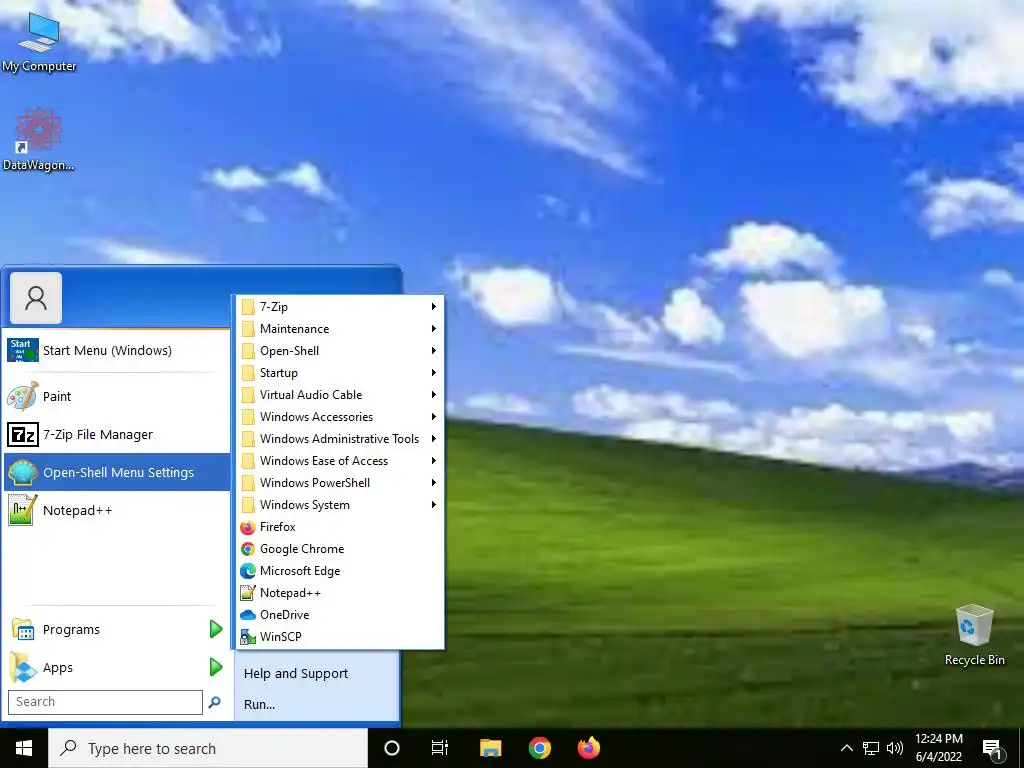Click the taskbar 'Type here to search' box
Viewport: 1024px width, 768px height.
click(x=208, y=748)
